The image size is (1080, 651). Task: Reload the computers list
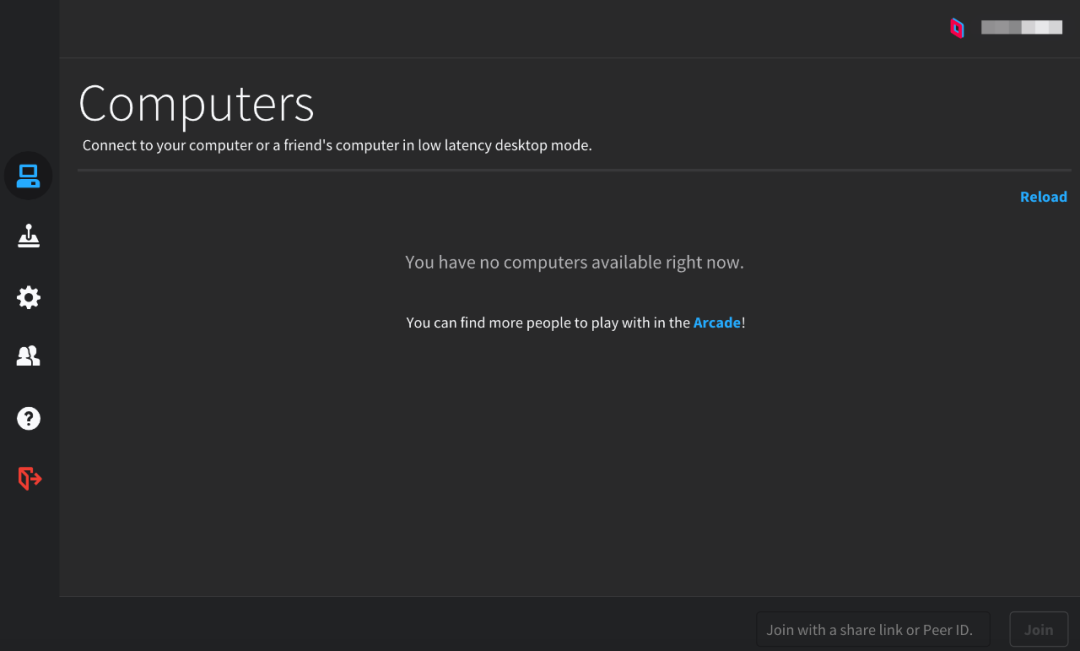[x=1043, y=197]
